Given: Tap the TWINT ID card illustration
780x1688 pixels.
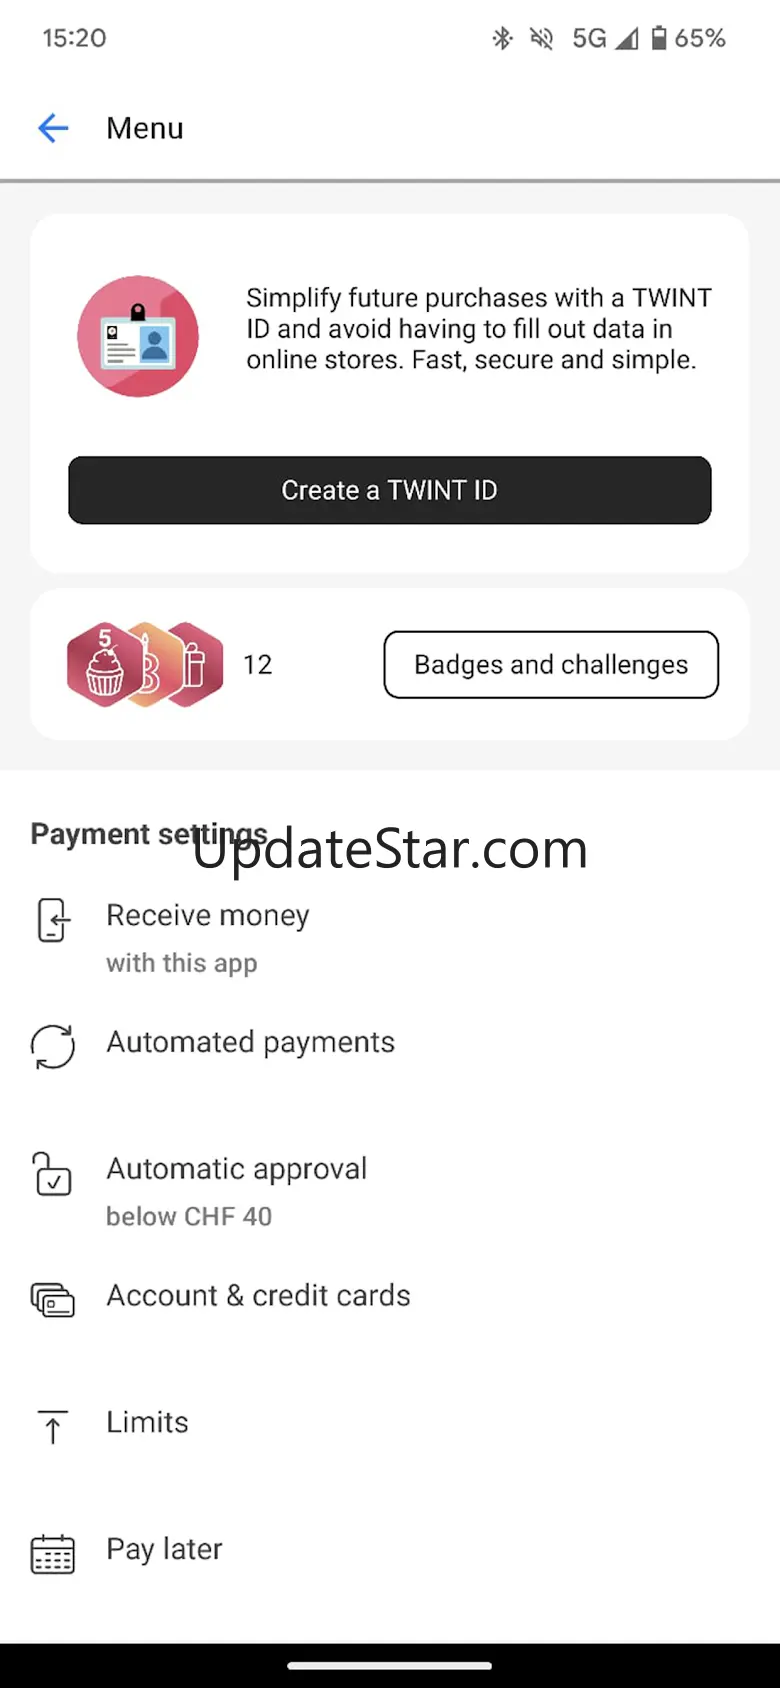Looking at the screenshot, I should click(x=138, y=337).
